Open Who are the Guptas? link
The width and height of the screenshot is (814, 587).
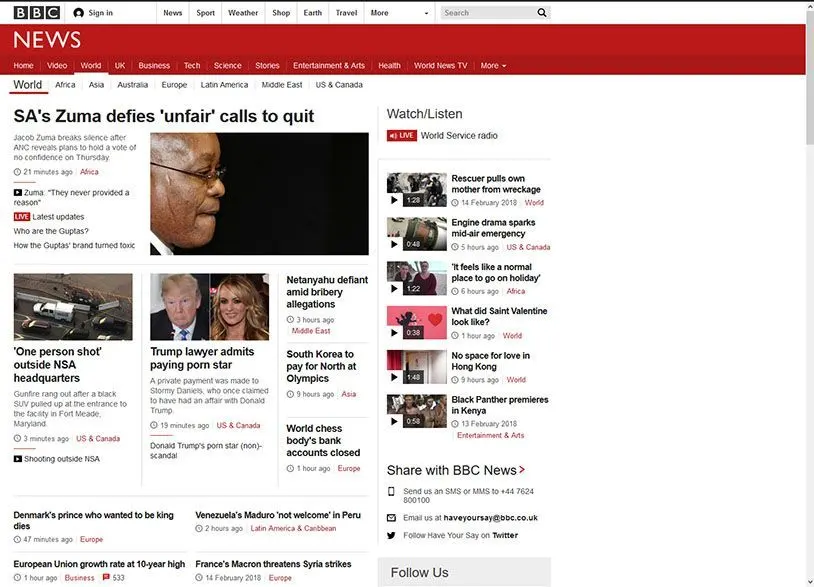(51, 231)
